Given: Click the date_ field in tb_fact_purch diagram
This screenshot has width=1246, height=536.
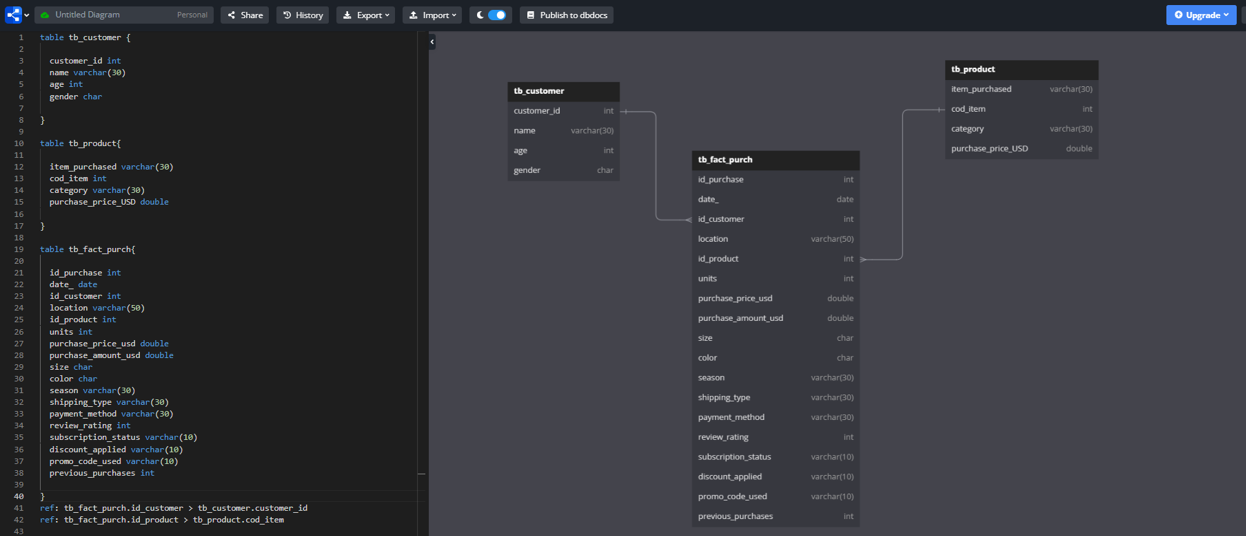Looking at the screenshot, I should click(776, 200).
